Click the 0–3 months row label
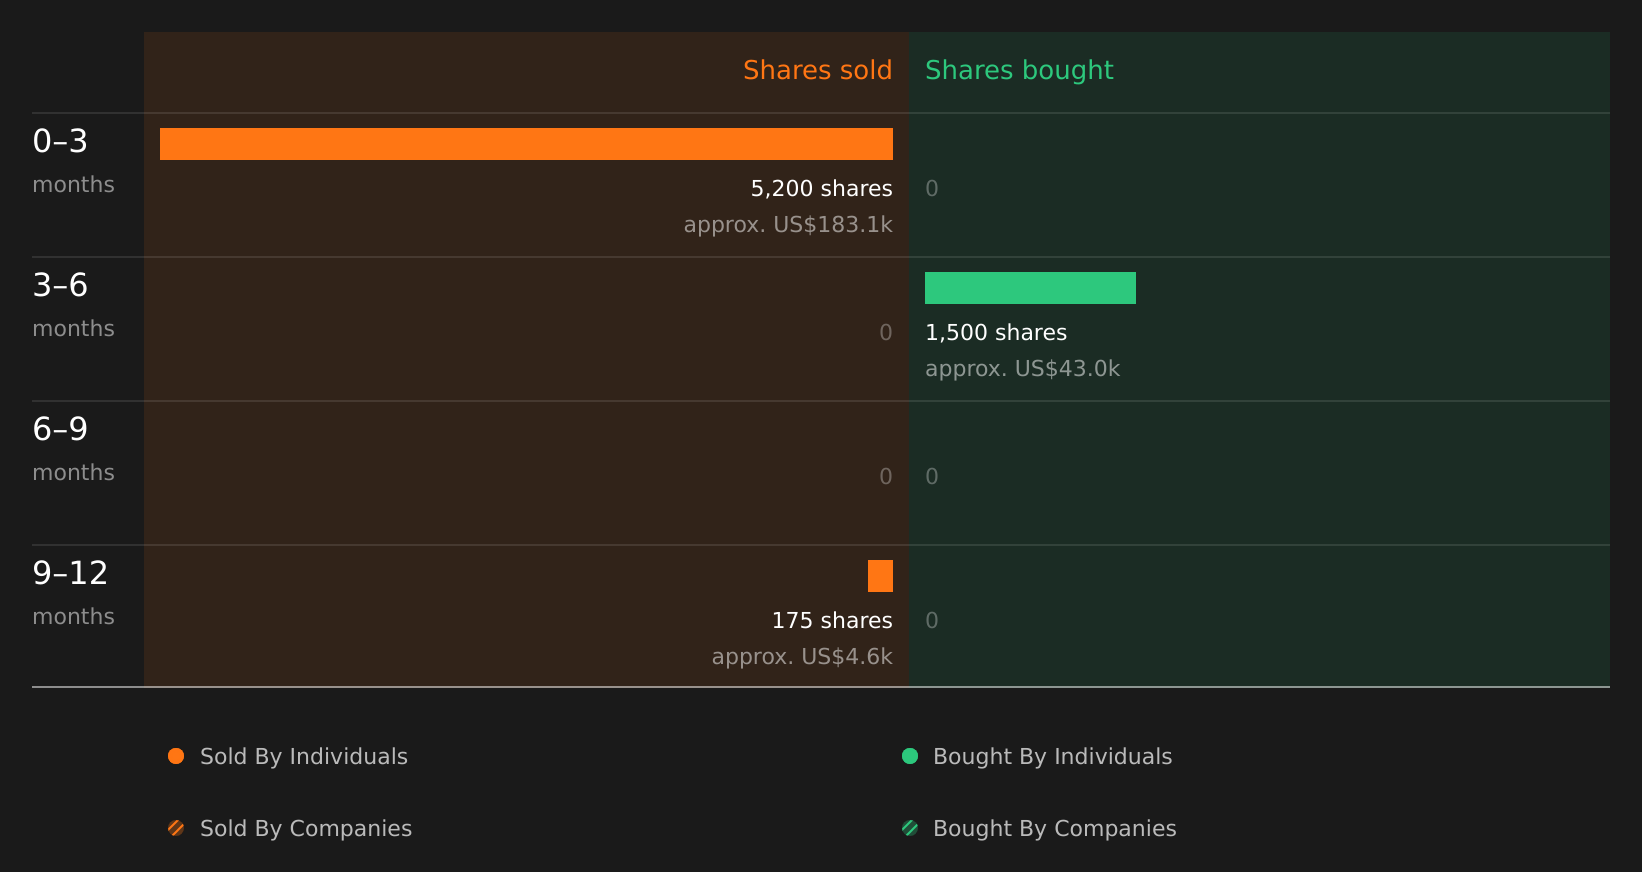Viewport: 1642px width, 872px height. (73, 161)
